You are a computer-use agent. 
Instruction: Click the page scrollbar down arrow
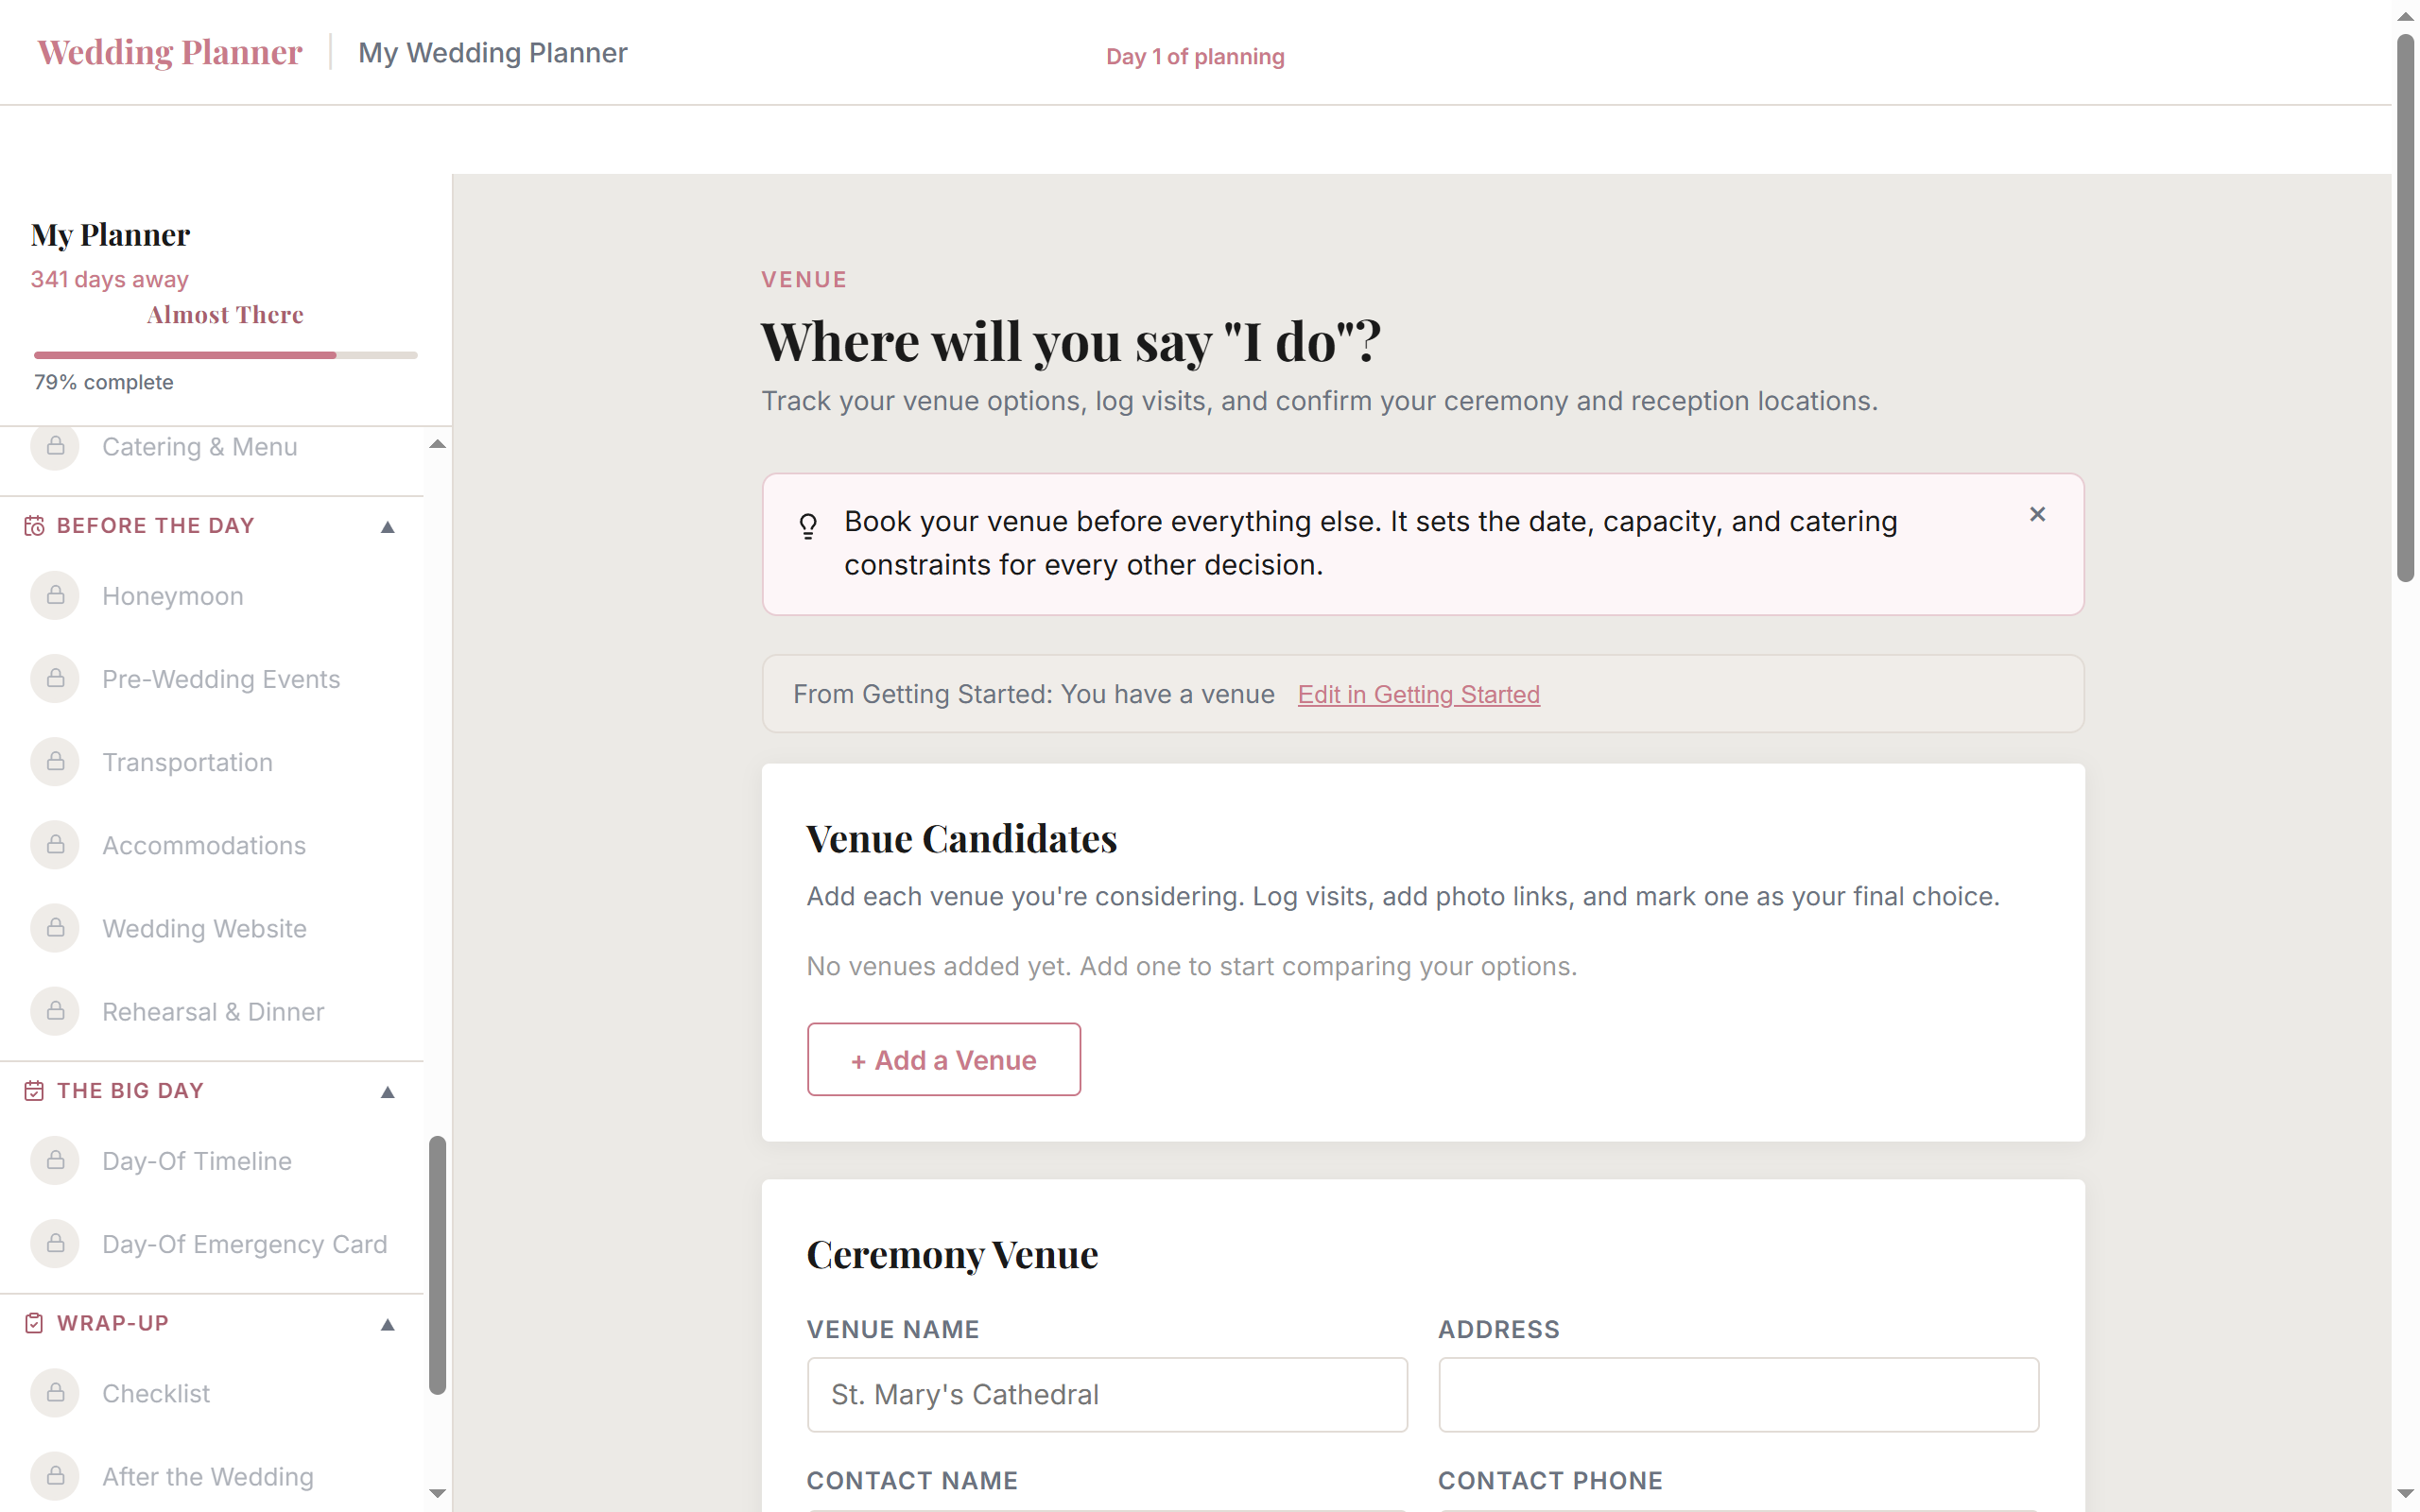(x=2405, y=1494)
